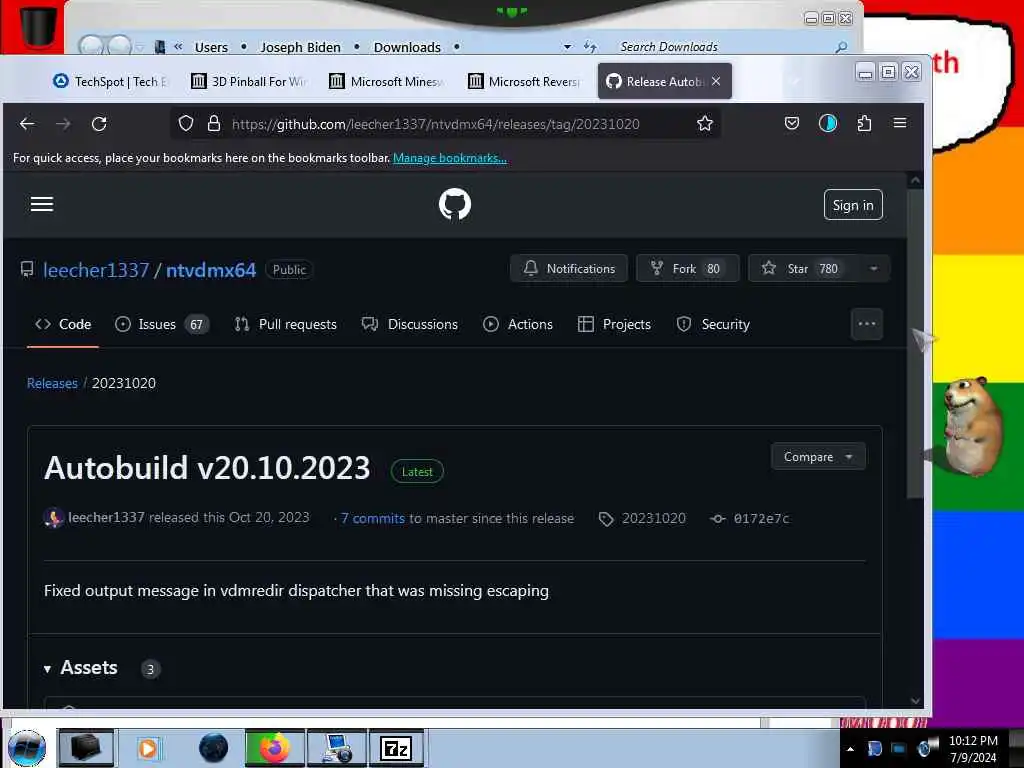This screenshot has height=768, width=1024.
Task: Click the Latest release badge
Action: pos(417,472)
